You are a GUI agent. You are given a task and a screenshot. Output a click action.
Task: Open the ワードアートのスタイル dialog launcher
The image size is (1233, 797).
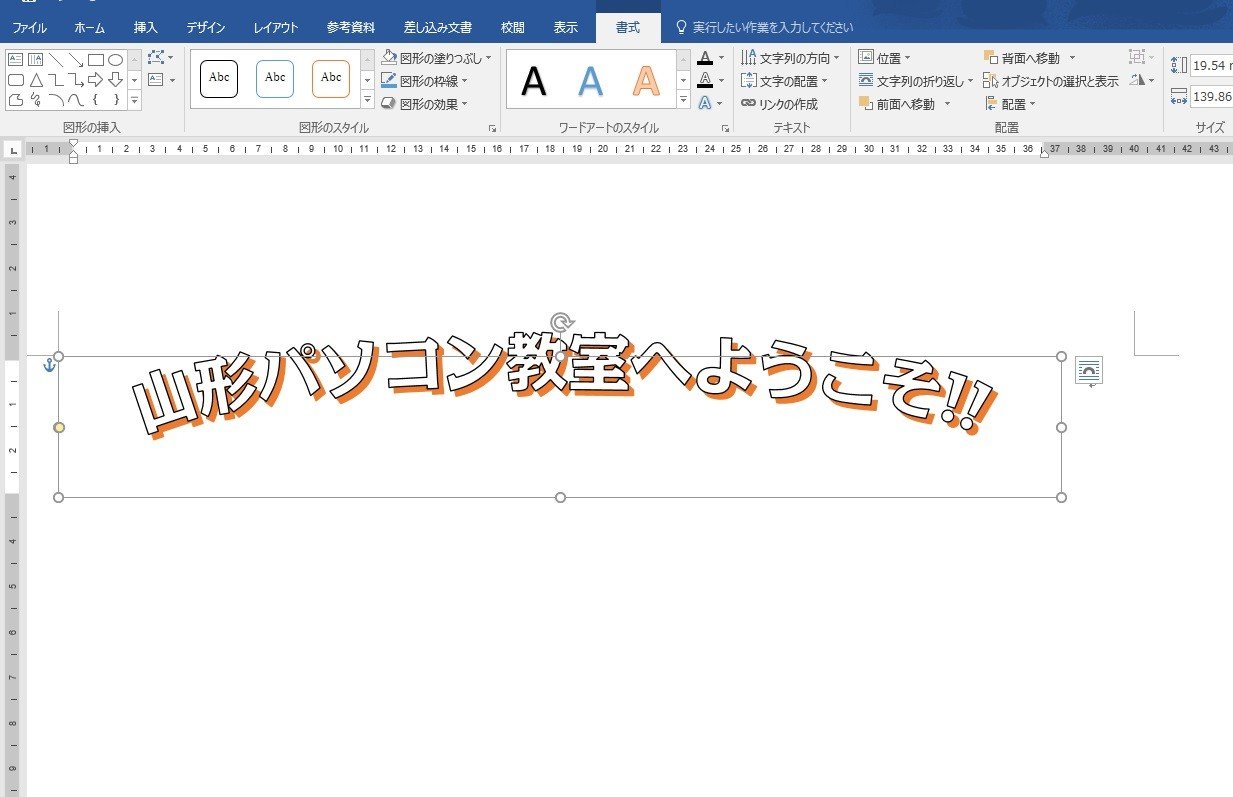point(725,129)
